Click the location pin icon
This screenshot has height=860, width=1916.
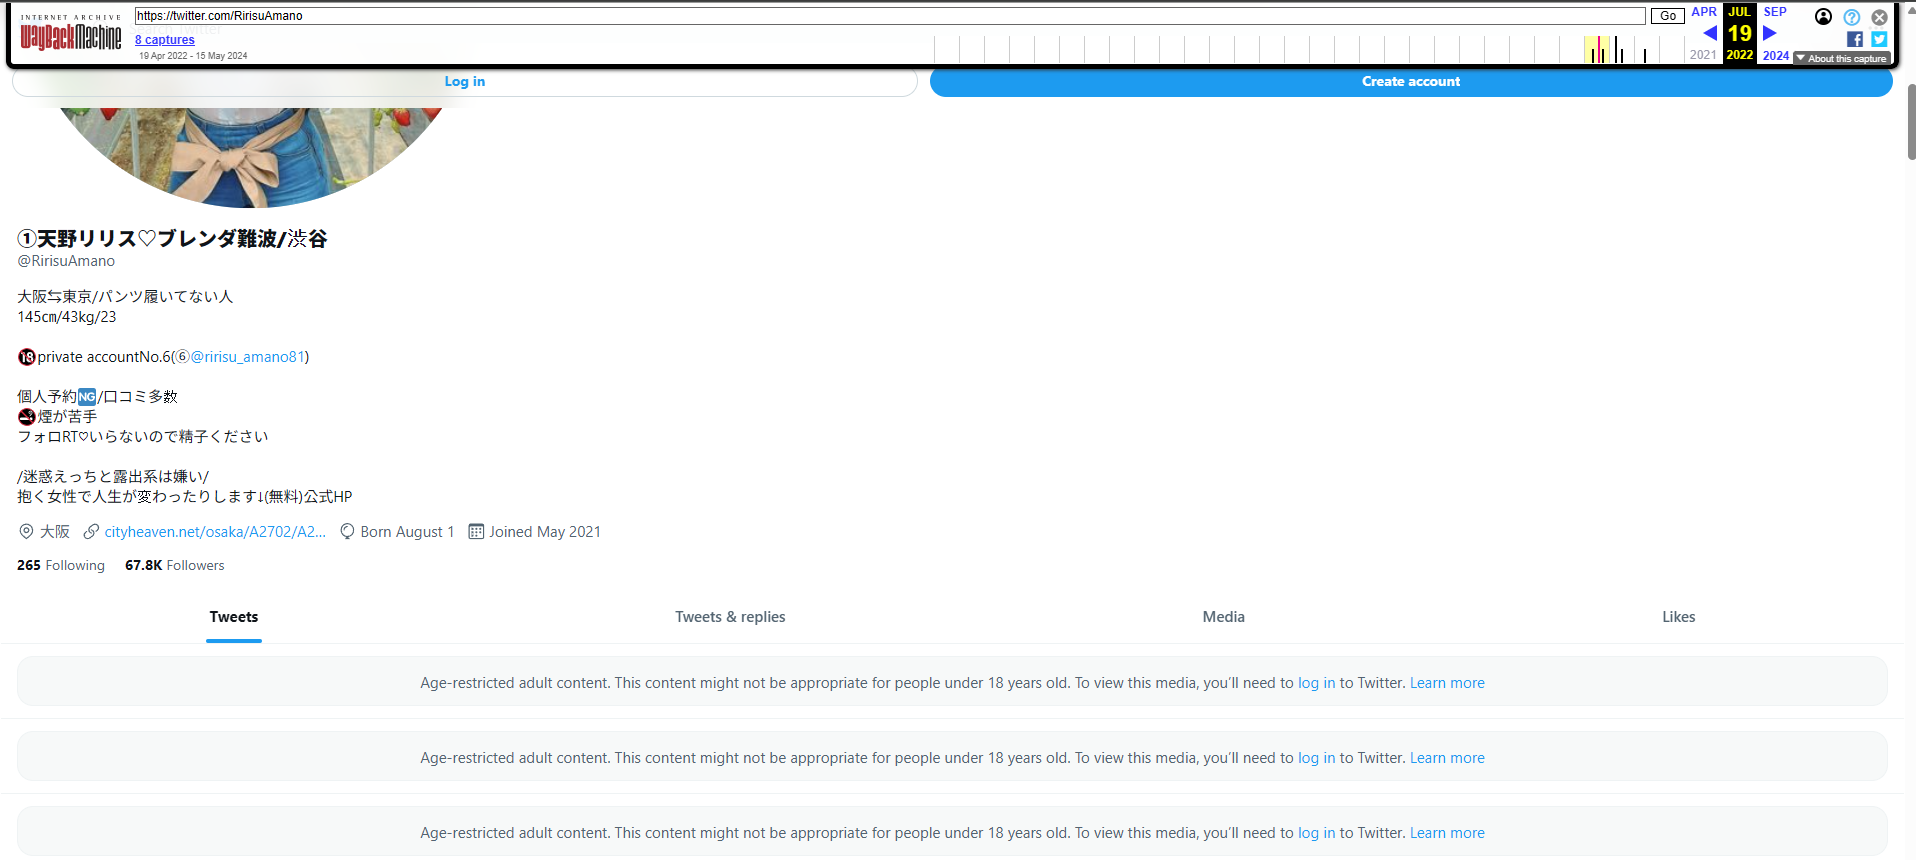(26, 532)
